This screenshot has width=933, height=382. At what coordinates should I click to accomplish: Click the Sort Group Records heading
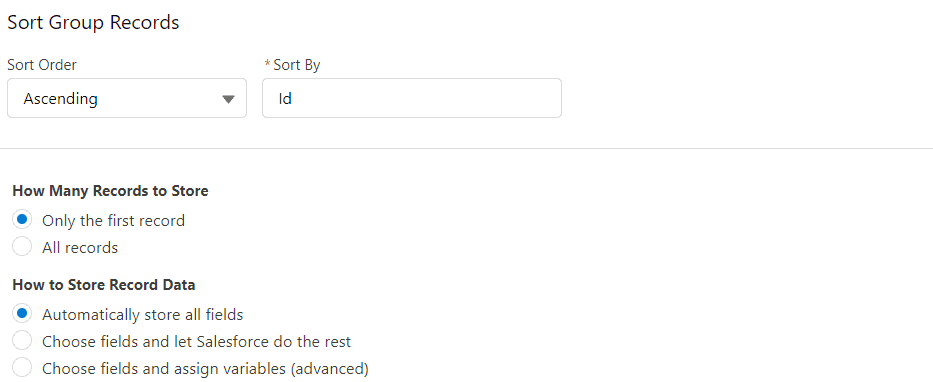(x=93, y=23)
